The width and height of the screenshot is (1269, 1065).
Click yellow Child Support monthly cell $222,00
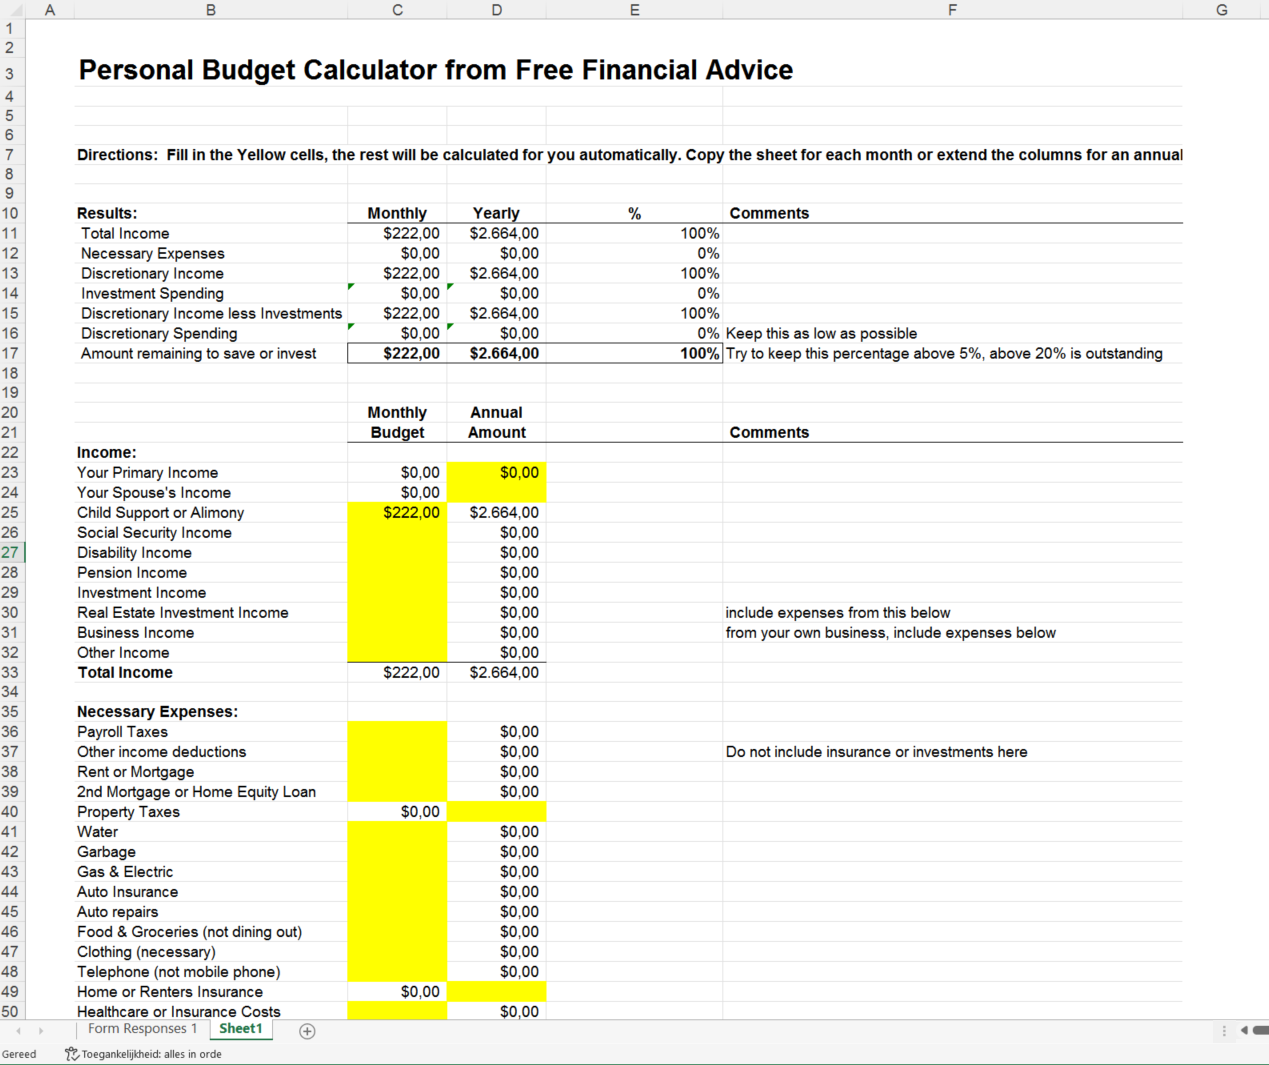pyautogui.click(x=397, y=512)
